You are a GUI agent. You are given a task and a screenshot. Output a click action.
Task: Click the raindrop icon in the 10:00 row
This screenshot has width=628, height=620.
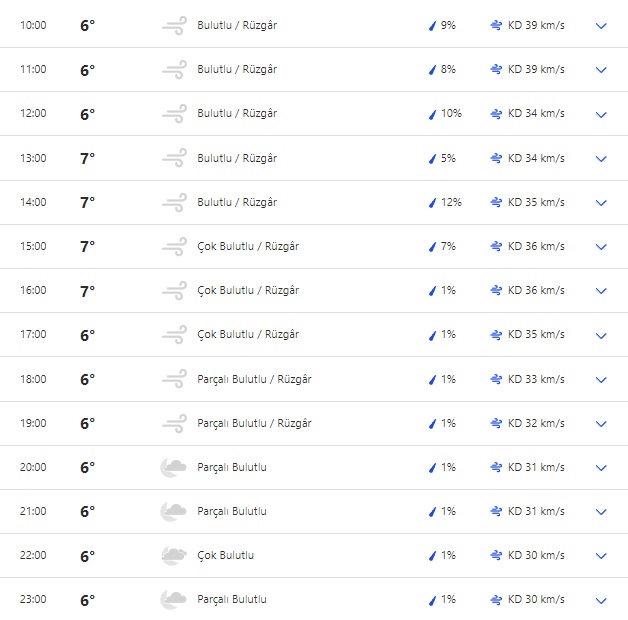click(433, 25)
